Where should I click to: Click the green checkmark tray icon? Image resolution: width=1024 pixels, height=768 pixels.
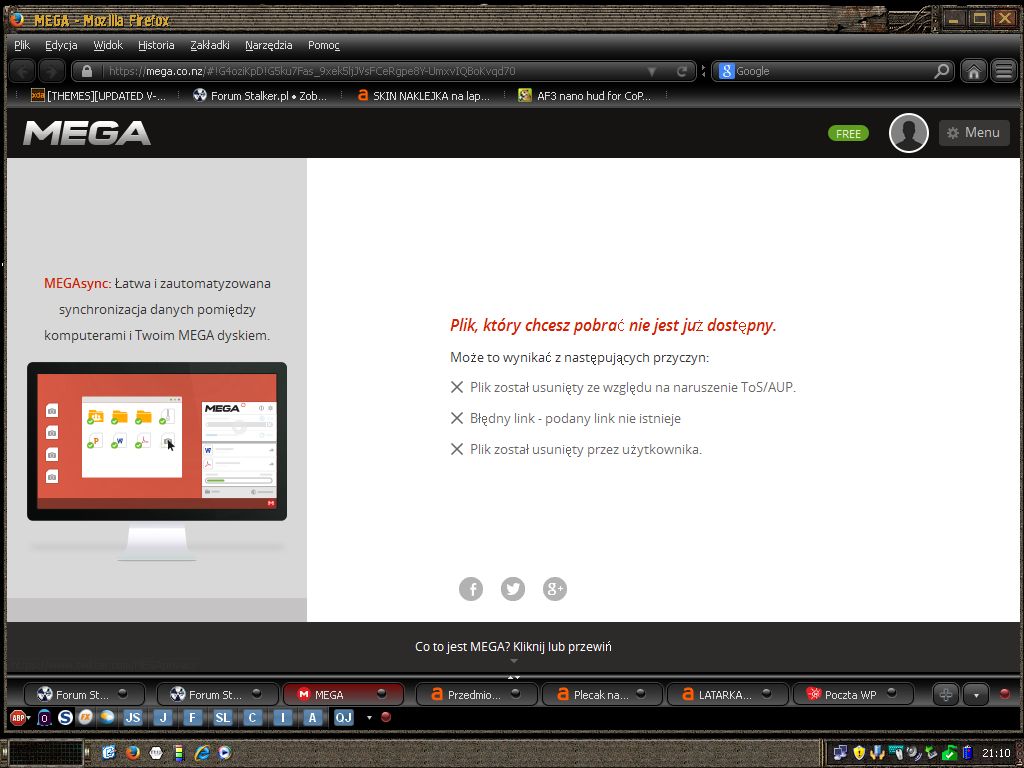click(x=950, y=752)
